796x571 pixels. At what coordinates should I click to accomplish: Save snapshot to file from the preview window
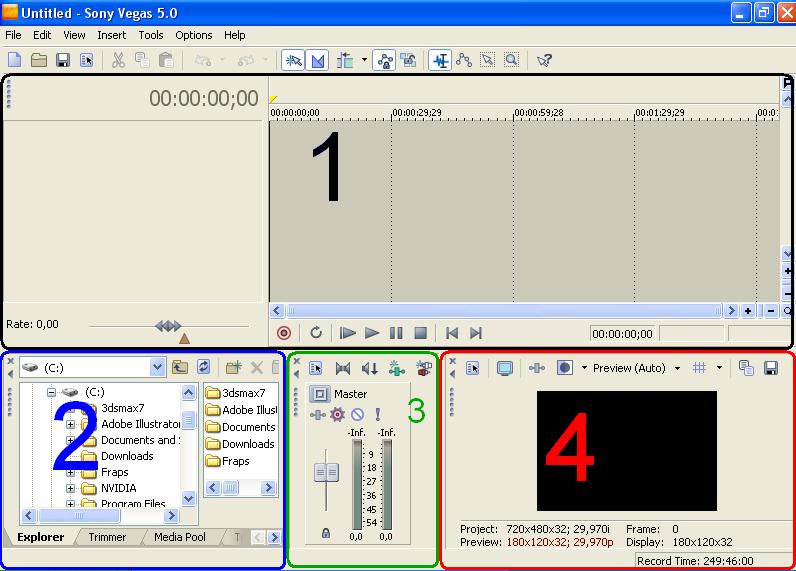click(x=771, y=368)
